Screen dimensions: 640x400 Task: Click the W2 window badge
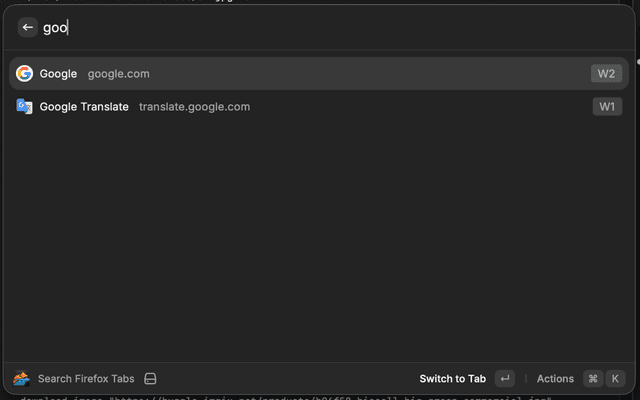606,73
